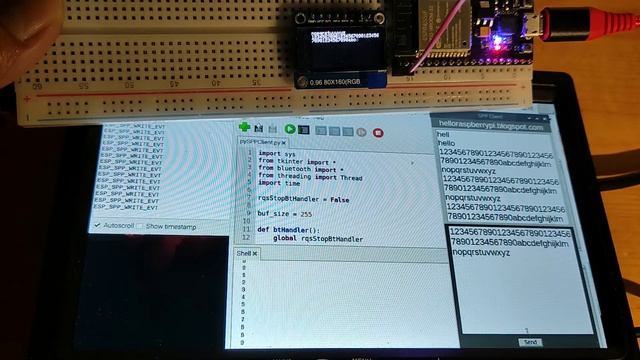This screenshot has height=360, width=640.
Task: Toggle Autoscroll checkbox in serial monitor
Action: point(97,225)
